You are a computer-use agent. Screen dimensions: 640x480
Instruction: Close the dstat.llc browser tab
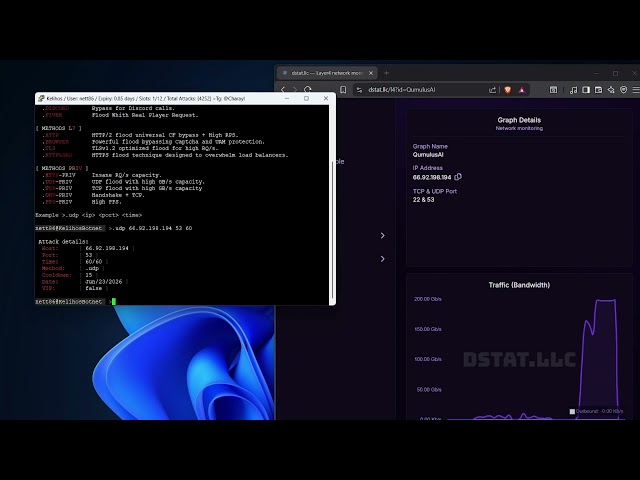click(x=371, y=73)
